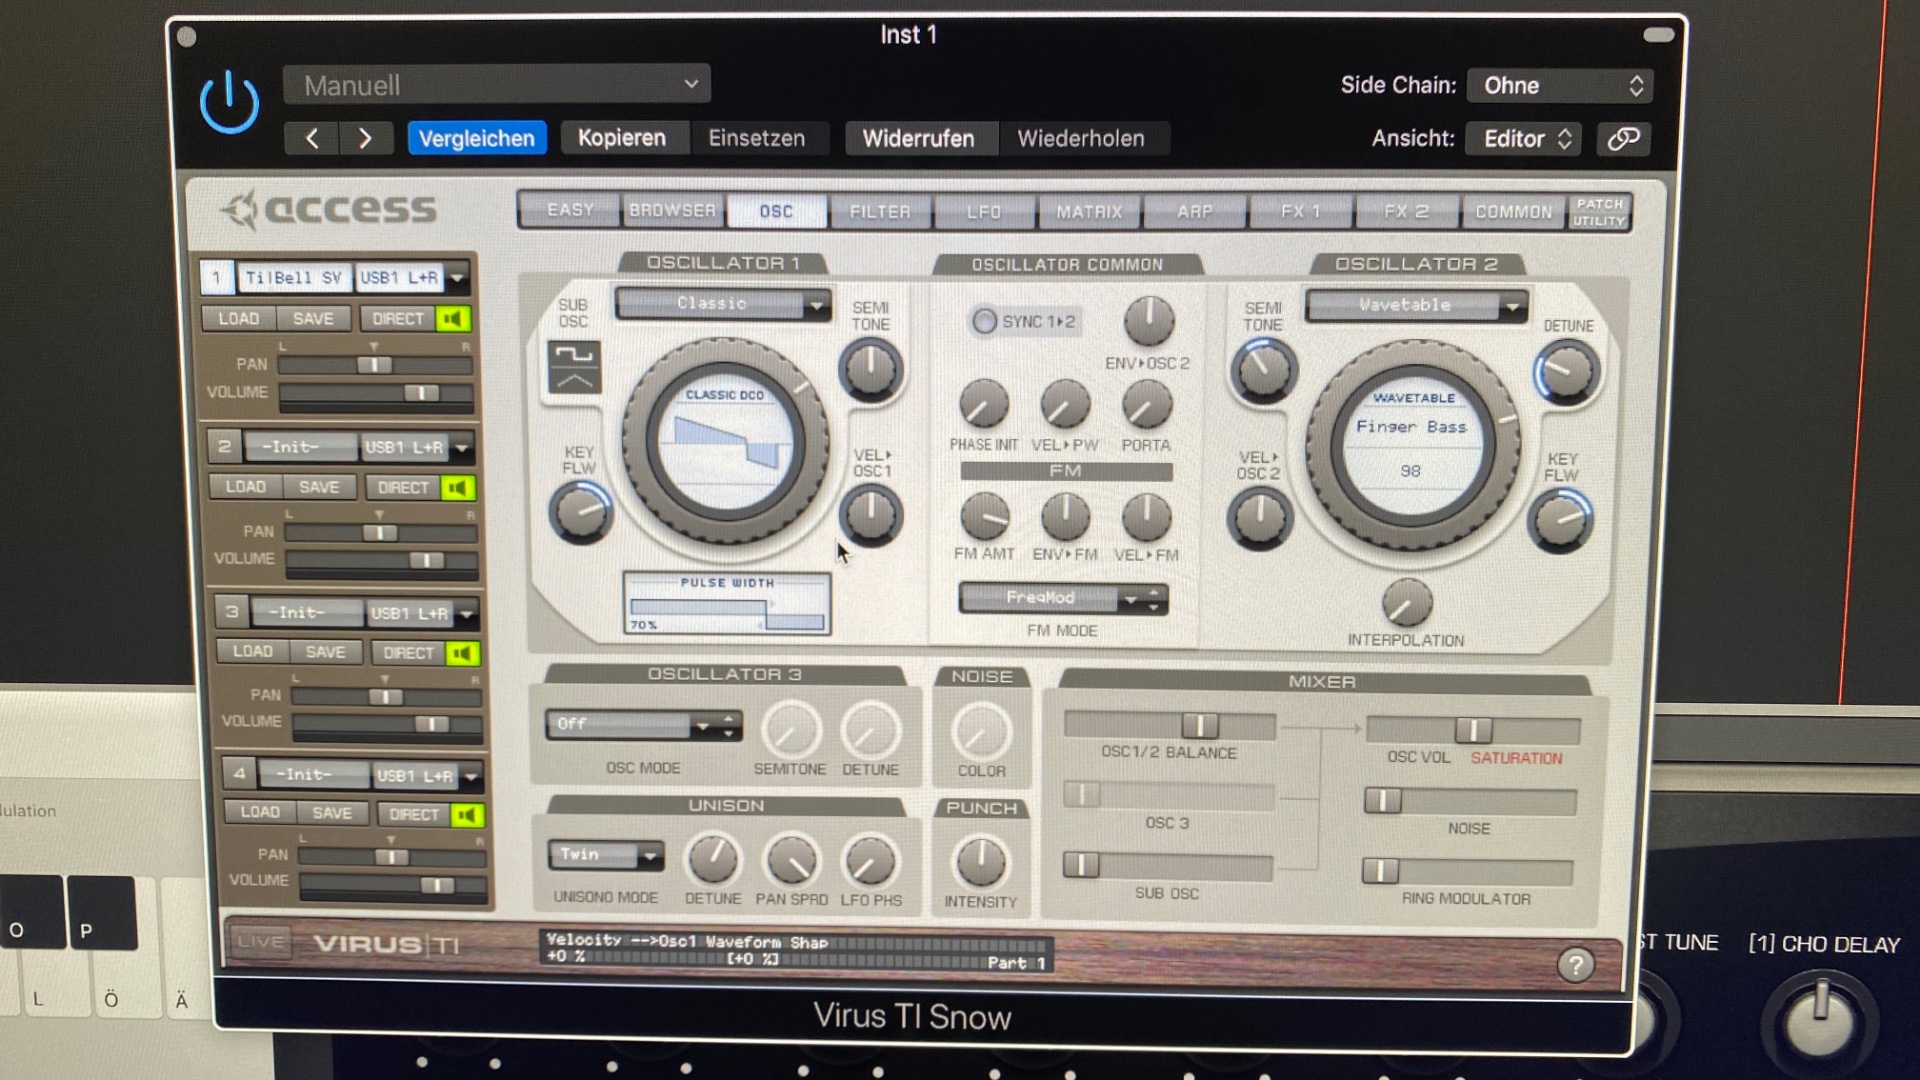Click the next preset arrow
Viewport: 1920px width, 1080px height.
tap(365, 139)
